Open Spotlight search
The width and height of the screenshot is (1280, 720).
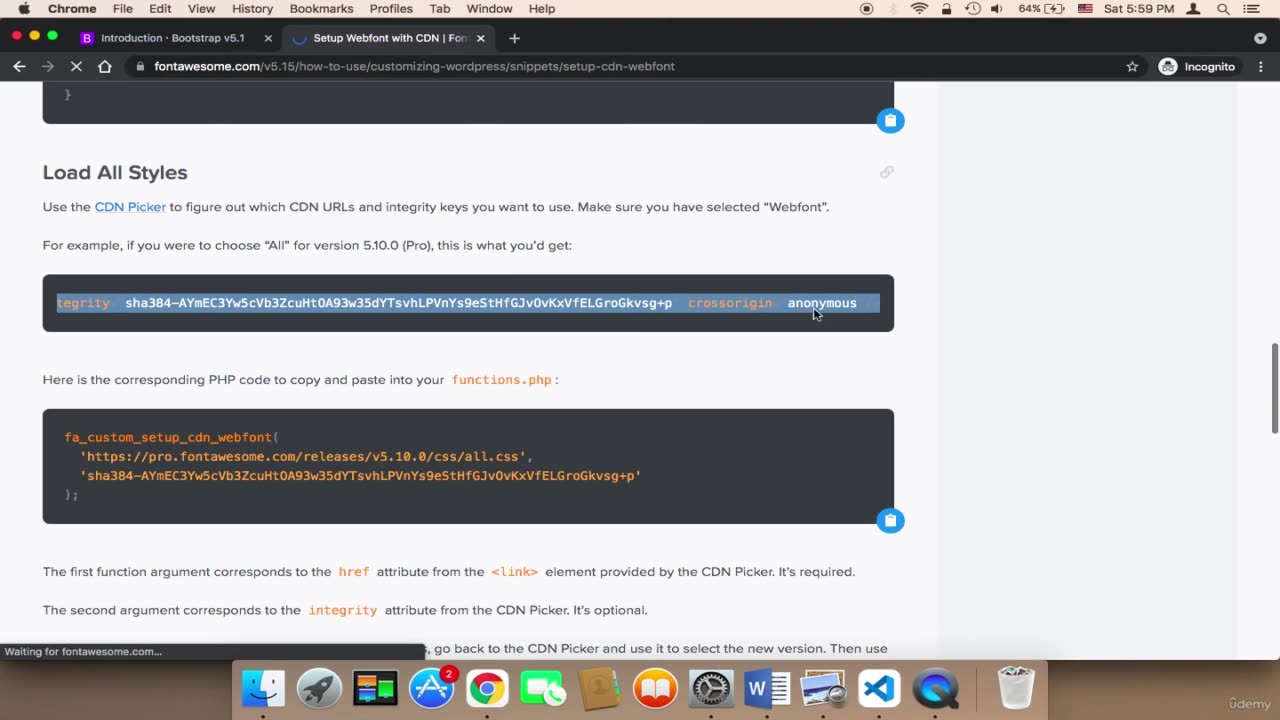1223,9
